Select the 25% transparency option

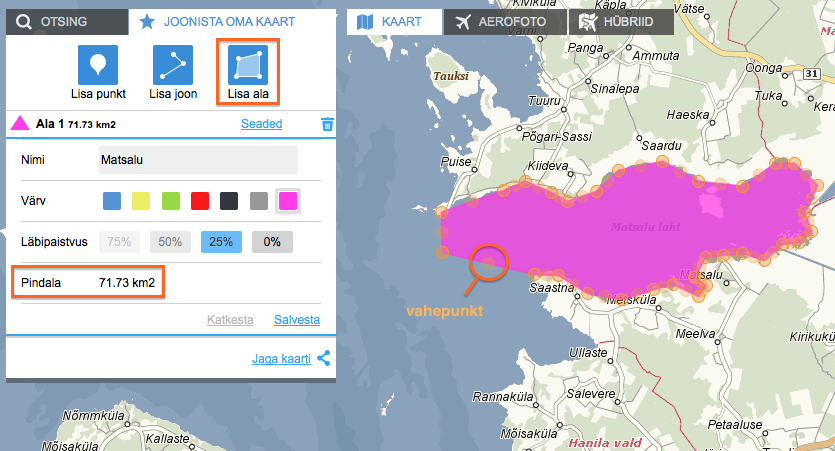(x=221, y=241)
